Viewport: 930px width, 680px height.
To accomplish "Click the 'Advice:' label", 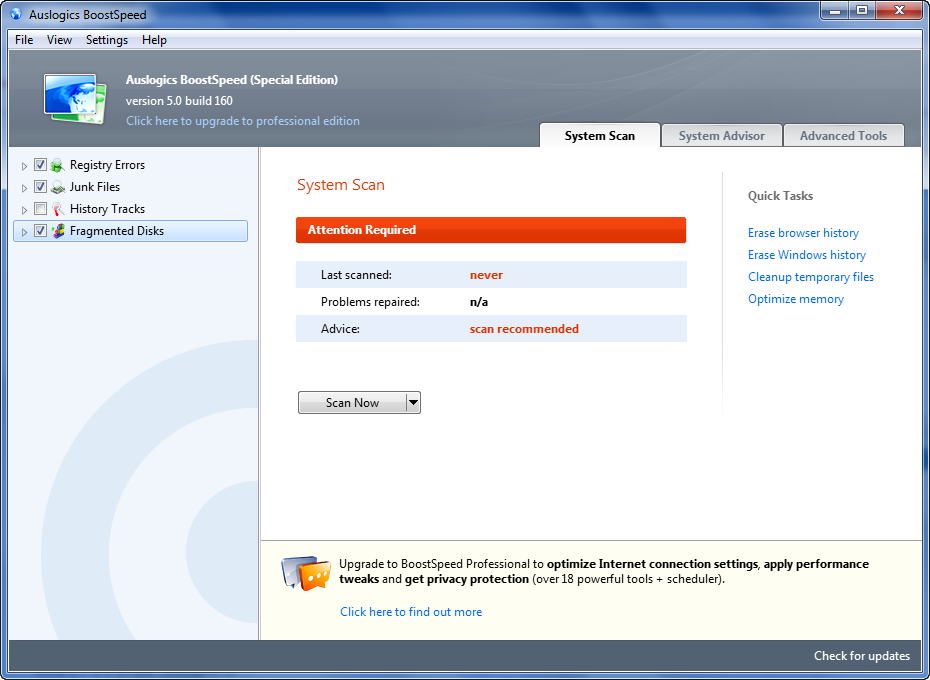I will (x=340, y=329).
